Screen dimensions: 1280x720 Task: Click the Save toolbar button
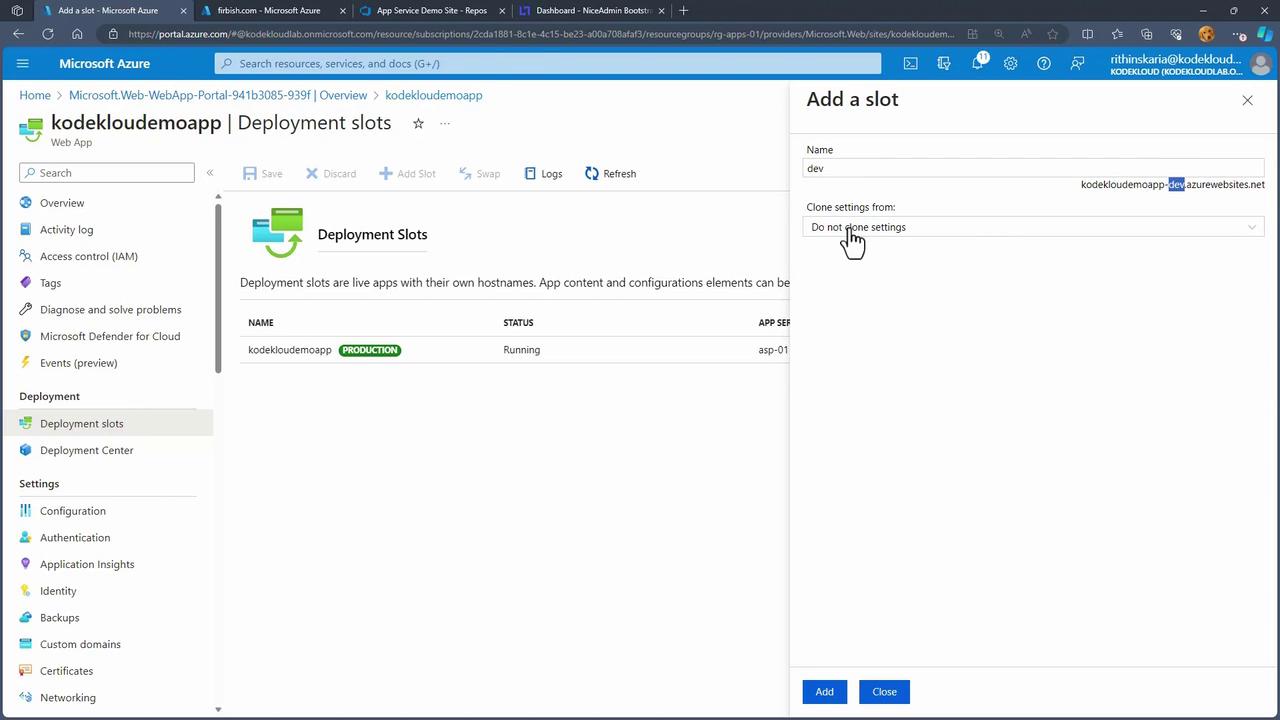coord(263,173)
